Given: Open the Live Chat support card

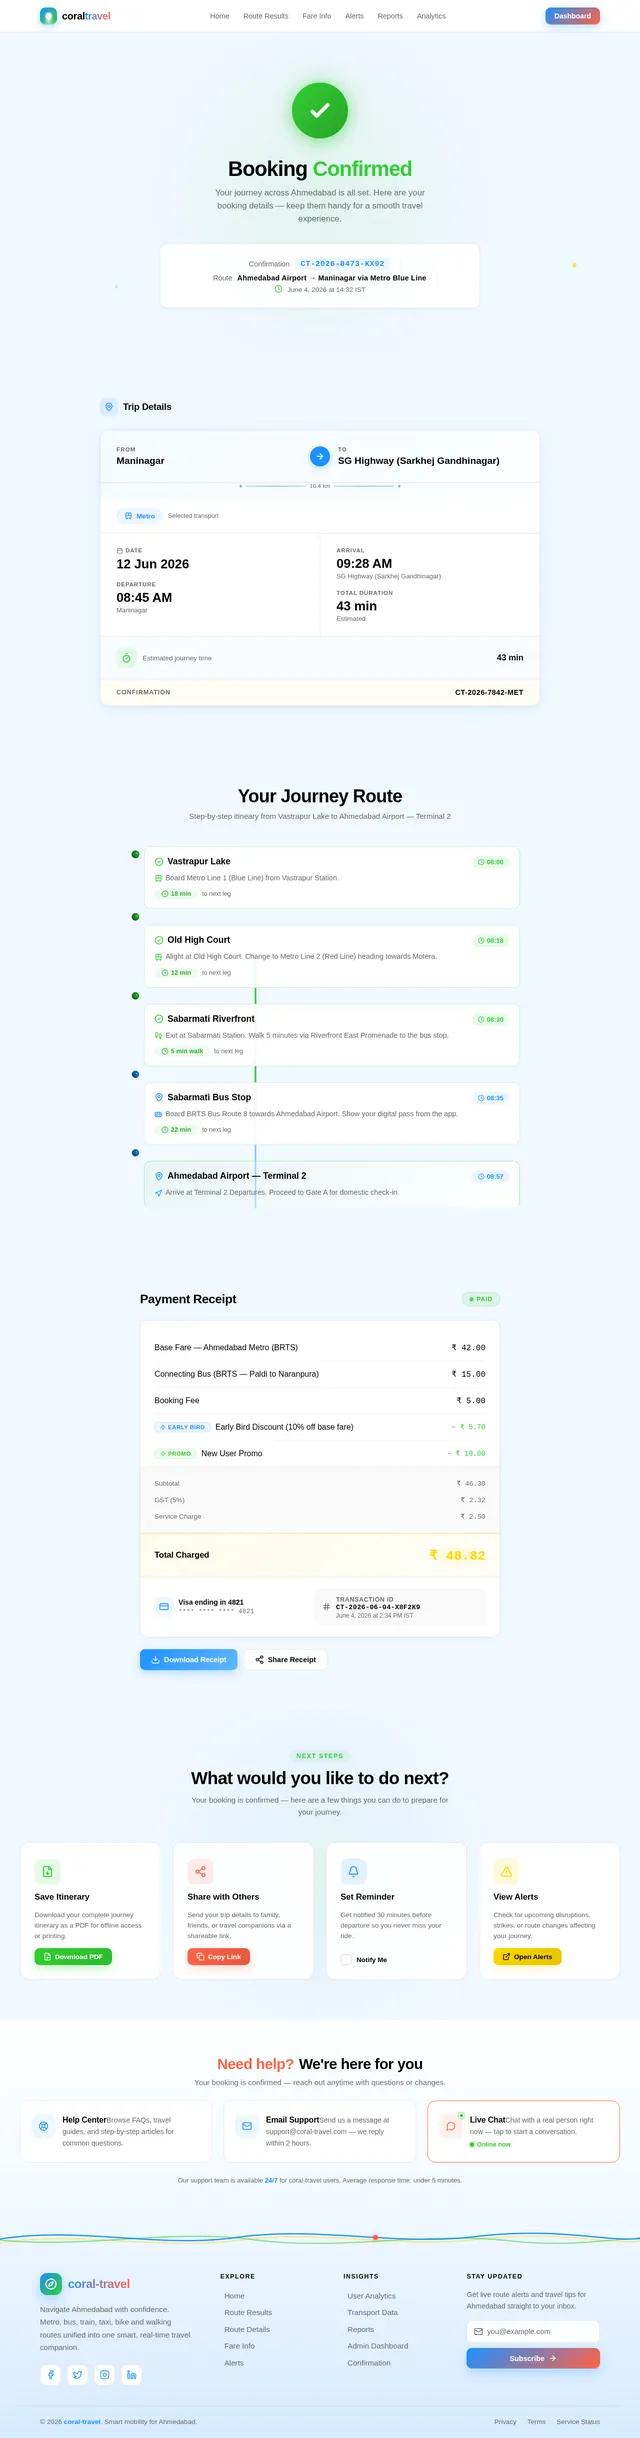Looking at the screenshot, I should (524, 2131).
